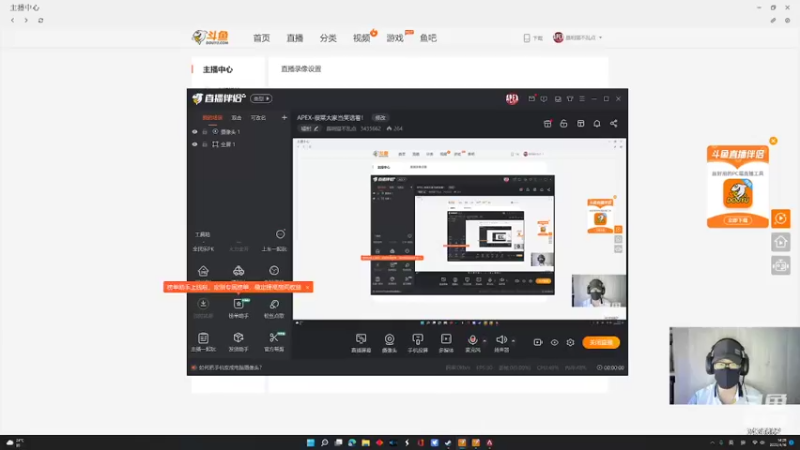Screen dimensions: 800x450
Task: Toggle visibility of the 摄像头 1 source
Action: (194, 132)
